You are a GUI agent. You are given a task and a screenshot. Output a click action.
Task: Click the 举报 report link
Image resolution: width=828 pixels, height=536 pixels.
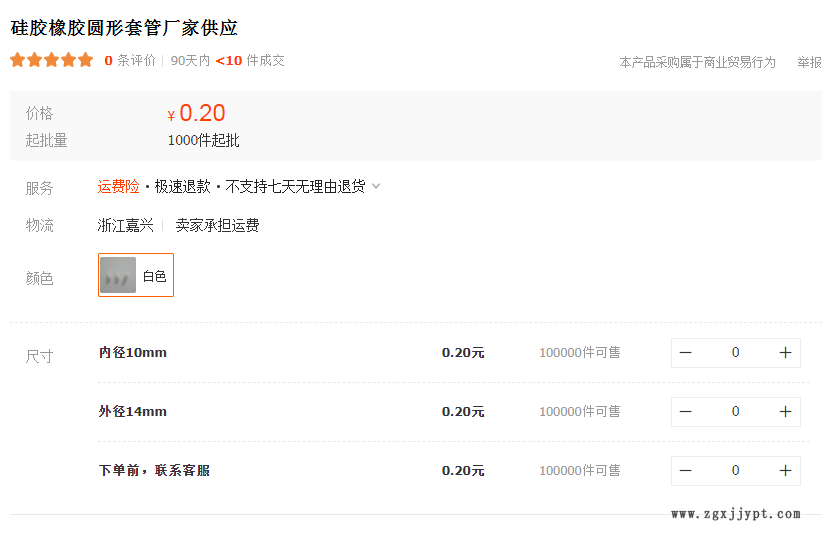click(x=809, y=62)
